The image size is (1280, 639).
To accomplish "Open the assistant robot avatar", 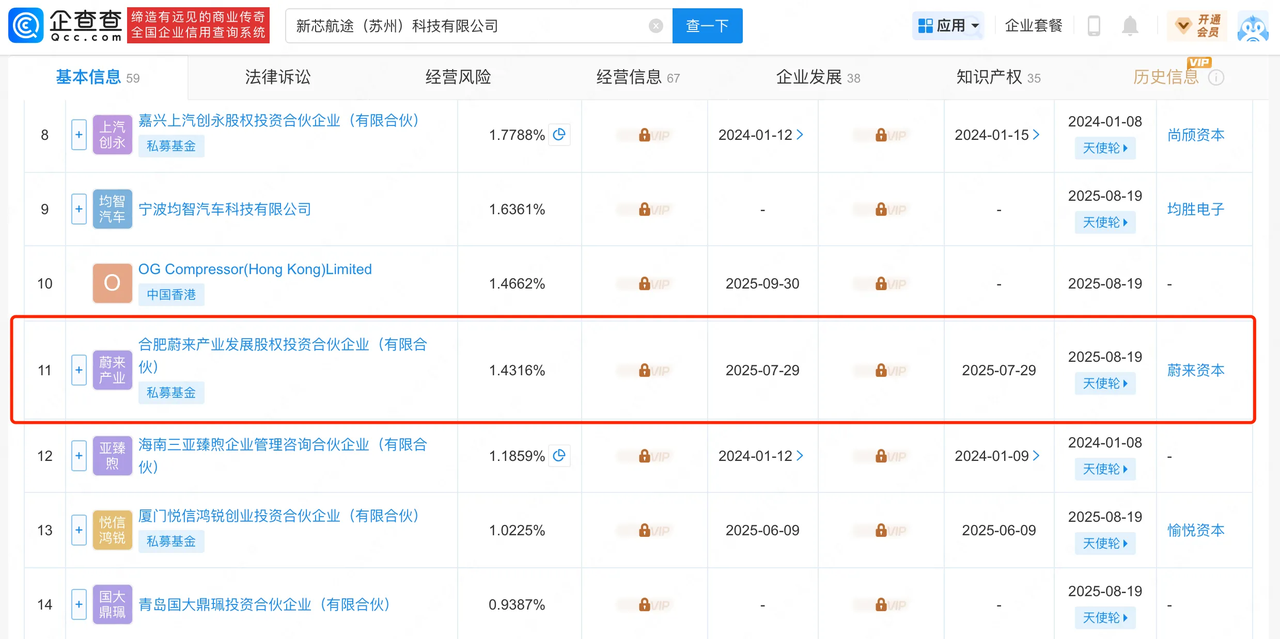I will pyautogui.click(x=1253, y=26).
